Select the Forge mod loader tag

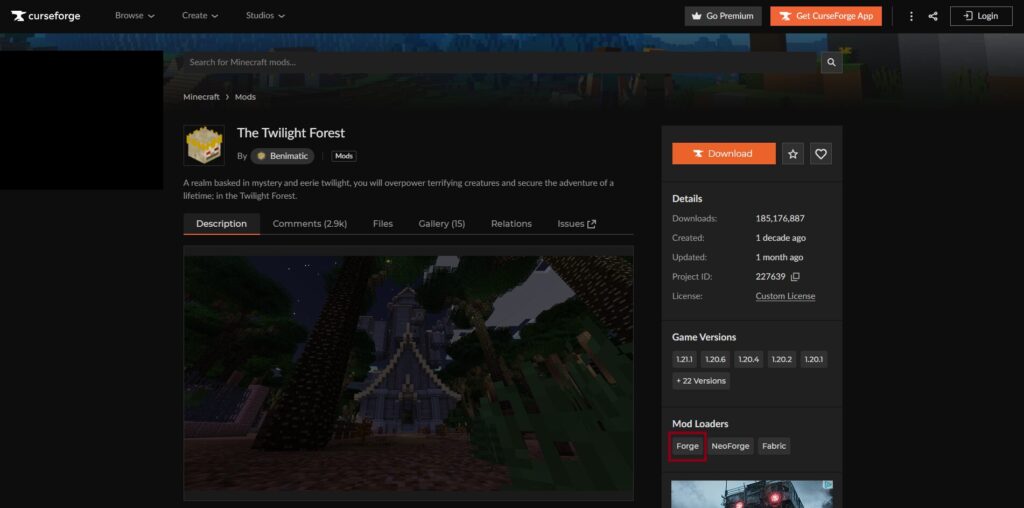point(687,446)
